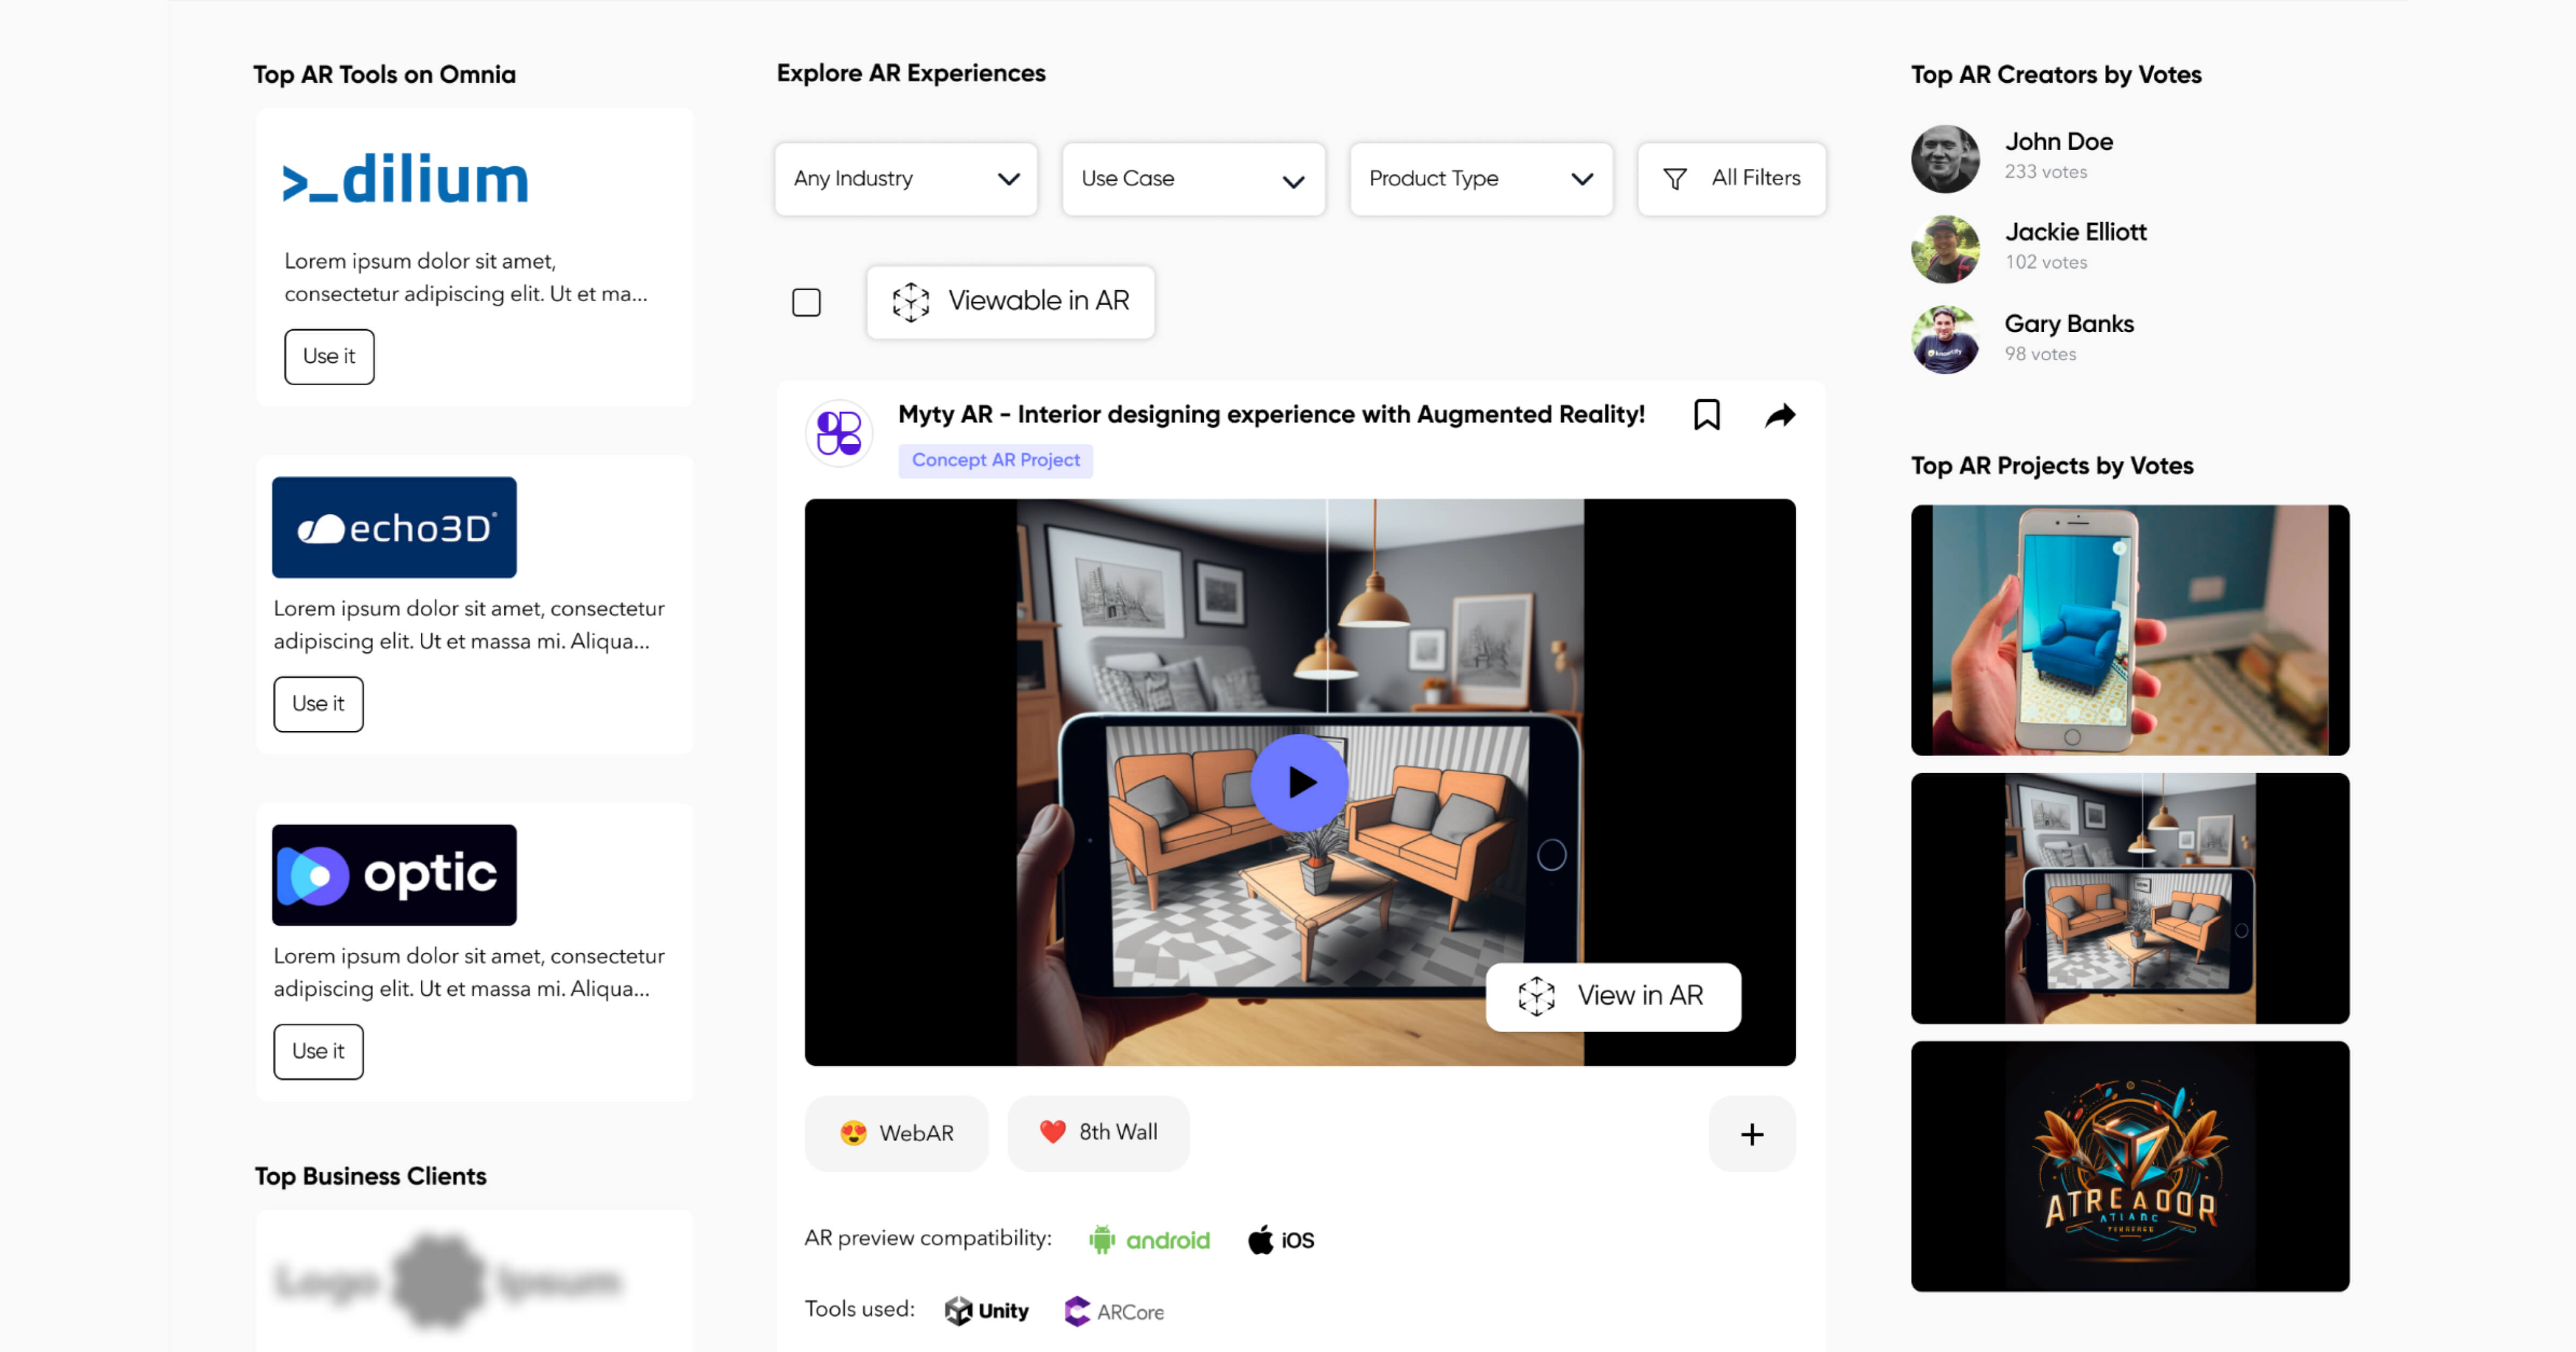Screen dimensions: 2576x1352
Task: Click the Unity tool icon
Action: (x=958, y=1310)
